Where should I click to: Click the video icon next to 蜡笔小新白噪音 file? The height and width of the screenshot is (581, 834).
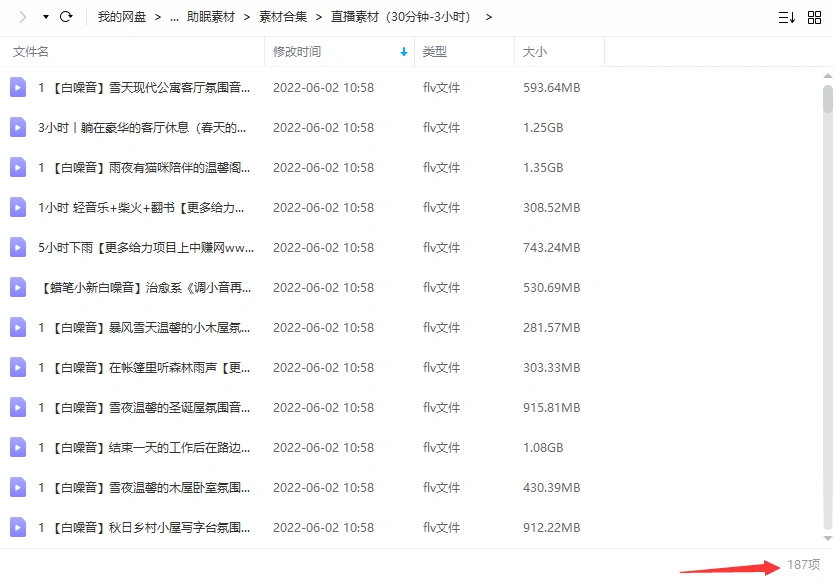coord(16,287)
